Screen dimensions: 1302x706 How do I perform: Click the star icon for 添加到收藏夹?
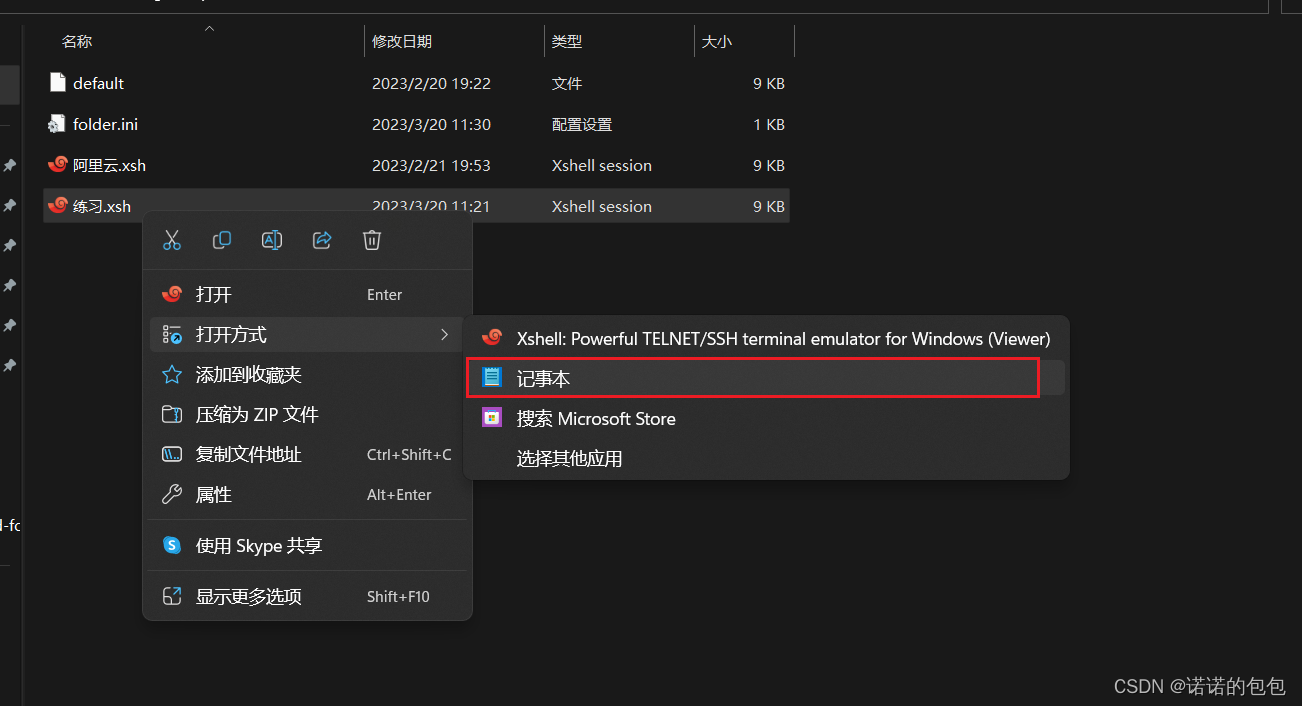[x=172, y=374]
